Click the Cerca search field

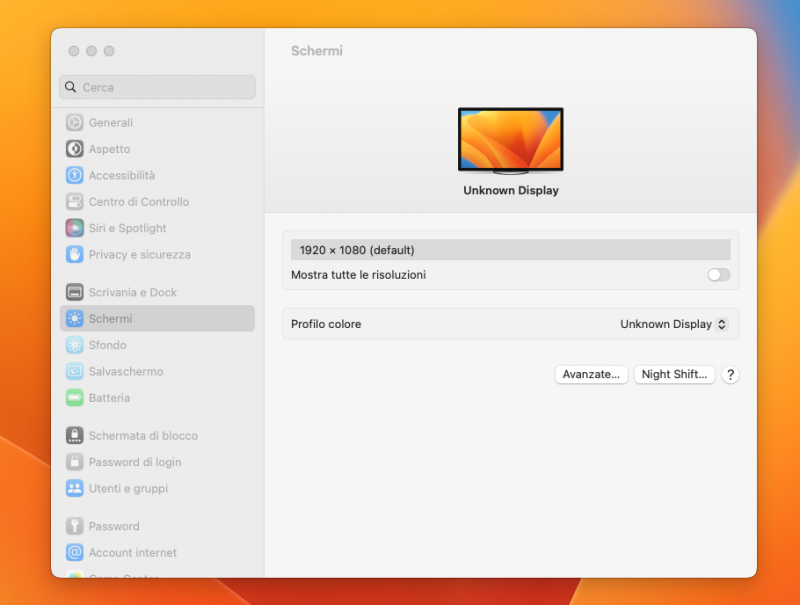tap(157, 87)
